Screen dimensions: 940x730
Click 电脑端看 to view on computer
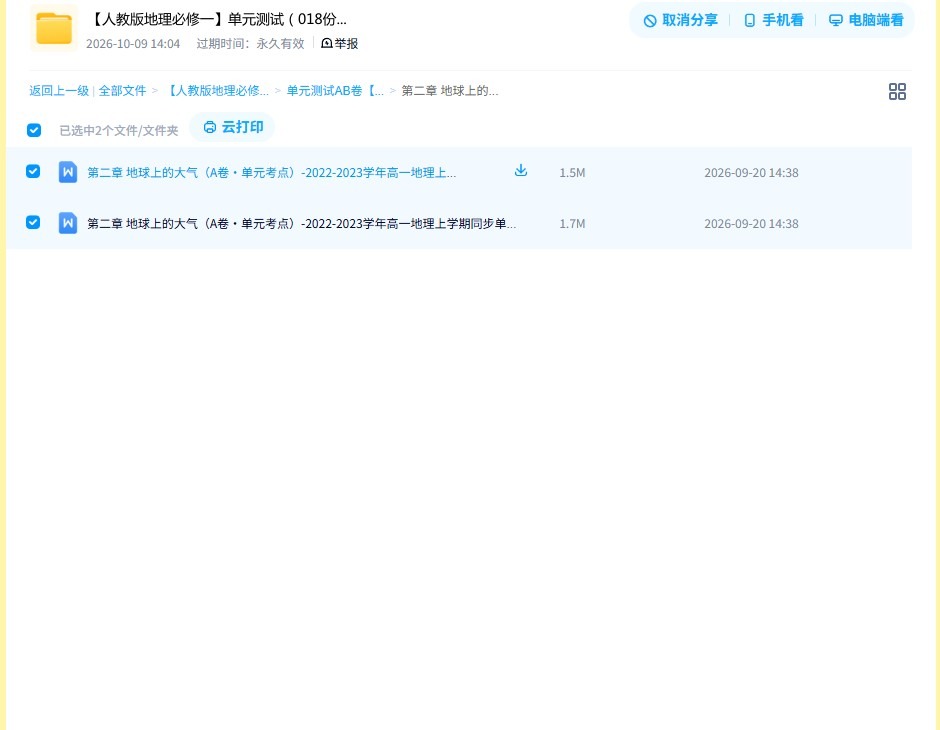click(866, 20)
